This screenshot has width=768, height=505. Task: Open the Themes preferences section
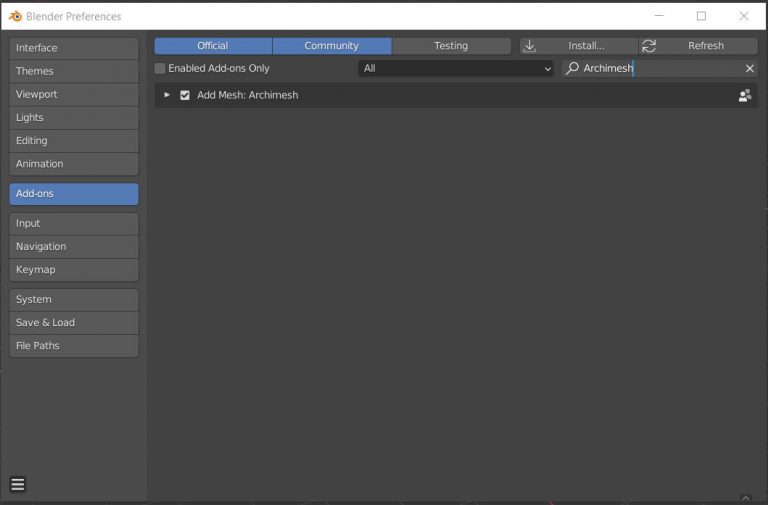[74, 71]
